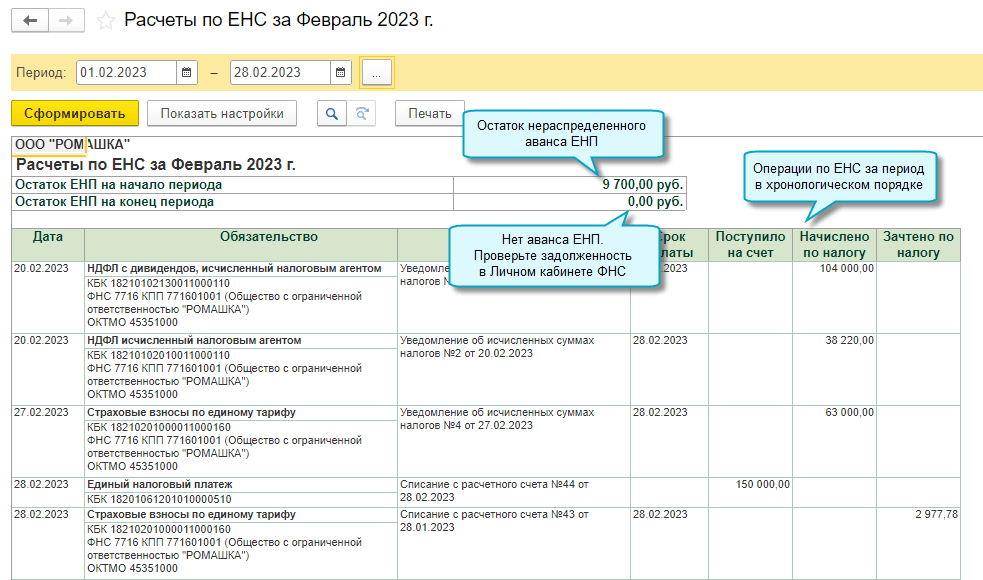Open Уведомление №2 от 20.02.2023 document
983x580 pixels.
pyautogui.click(x=496, y=347)
